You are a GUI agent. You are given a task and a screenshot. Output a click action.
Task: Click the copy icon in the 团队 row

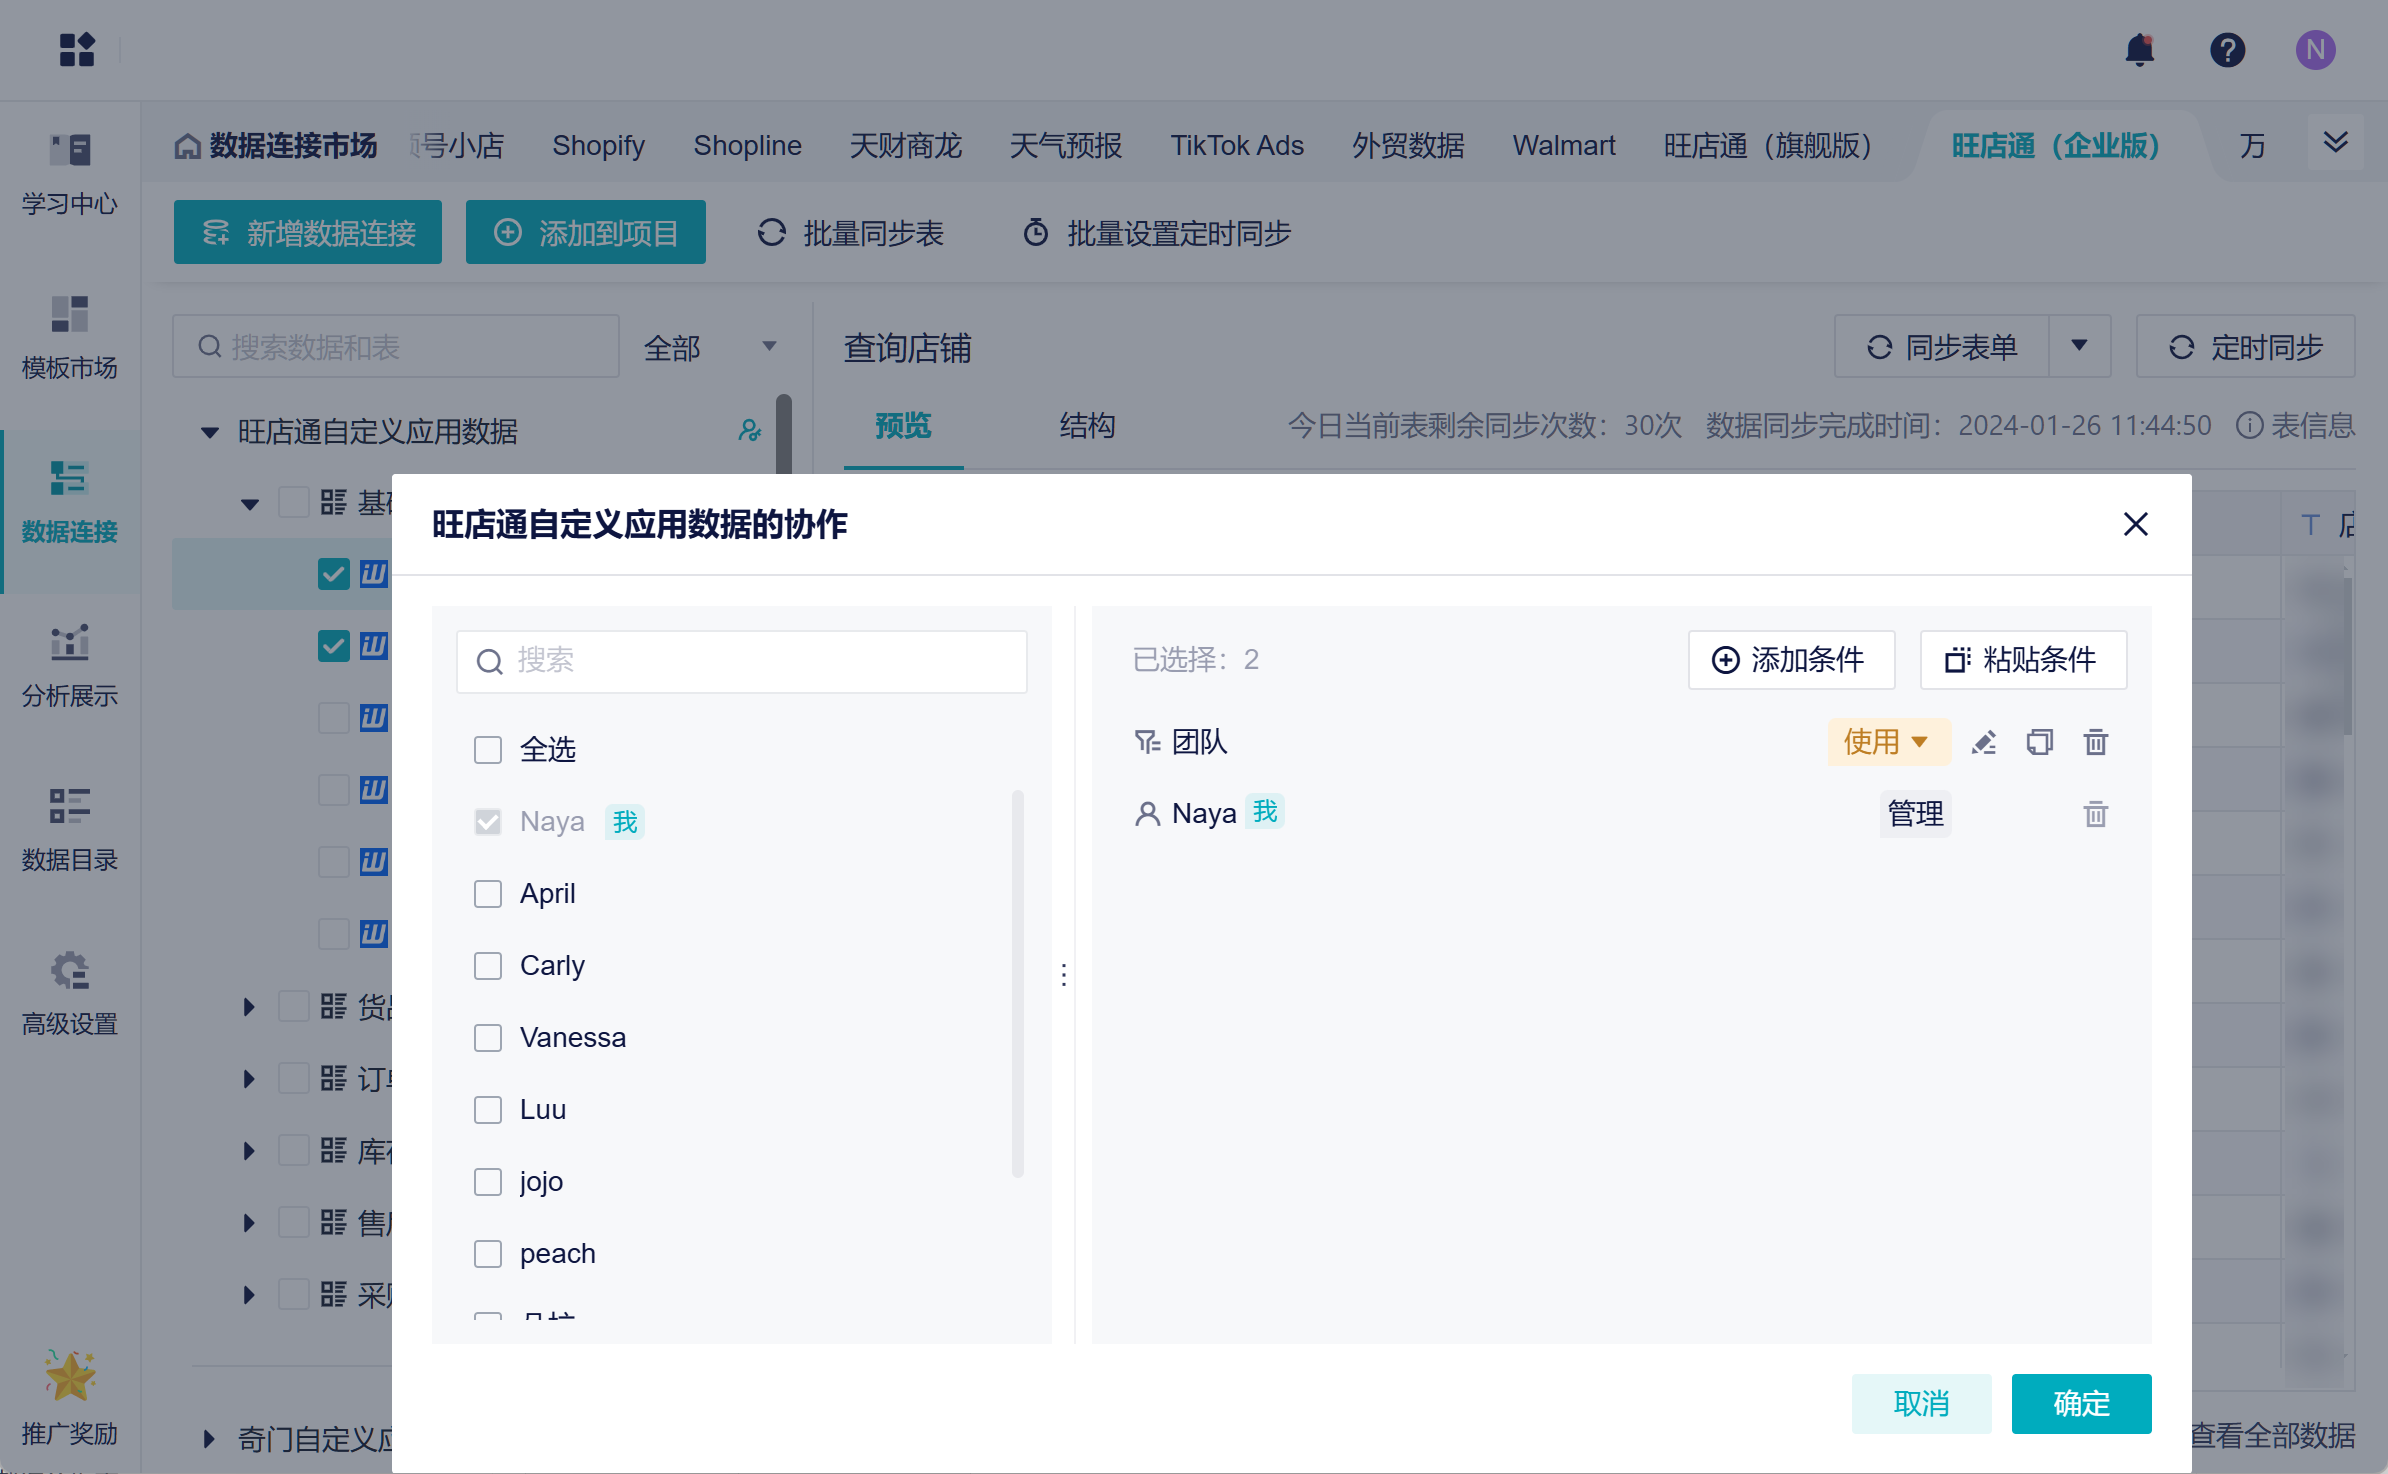(2039, 742)
